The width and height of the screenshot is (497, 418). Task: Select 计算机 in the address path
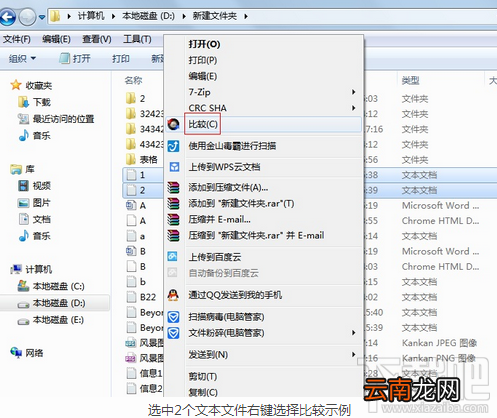click(x=91, y=16)
